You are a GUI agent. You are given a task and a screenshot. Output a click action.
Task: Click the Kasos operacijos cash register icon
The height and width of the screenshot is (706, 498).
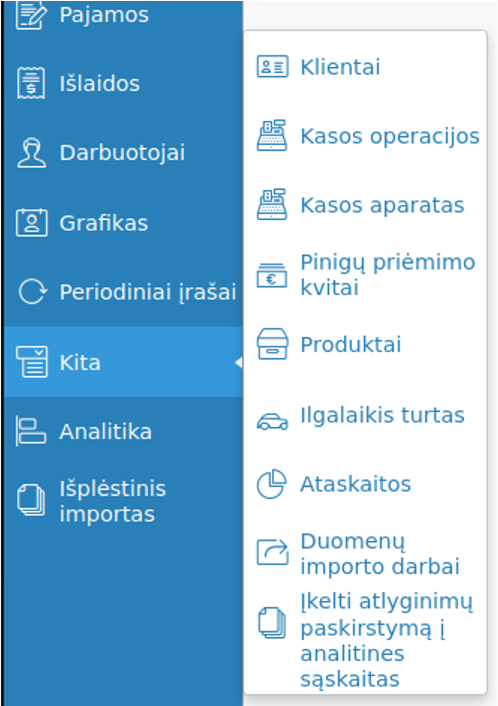(272, 135)
